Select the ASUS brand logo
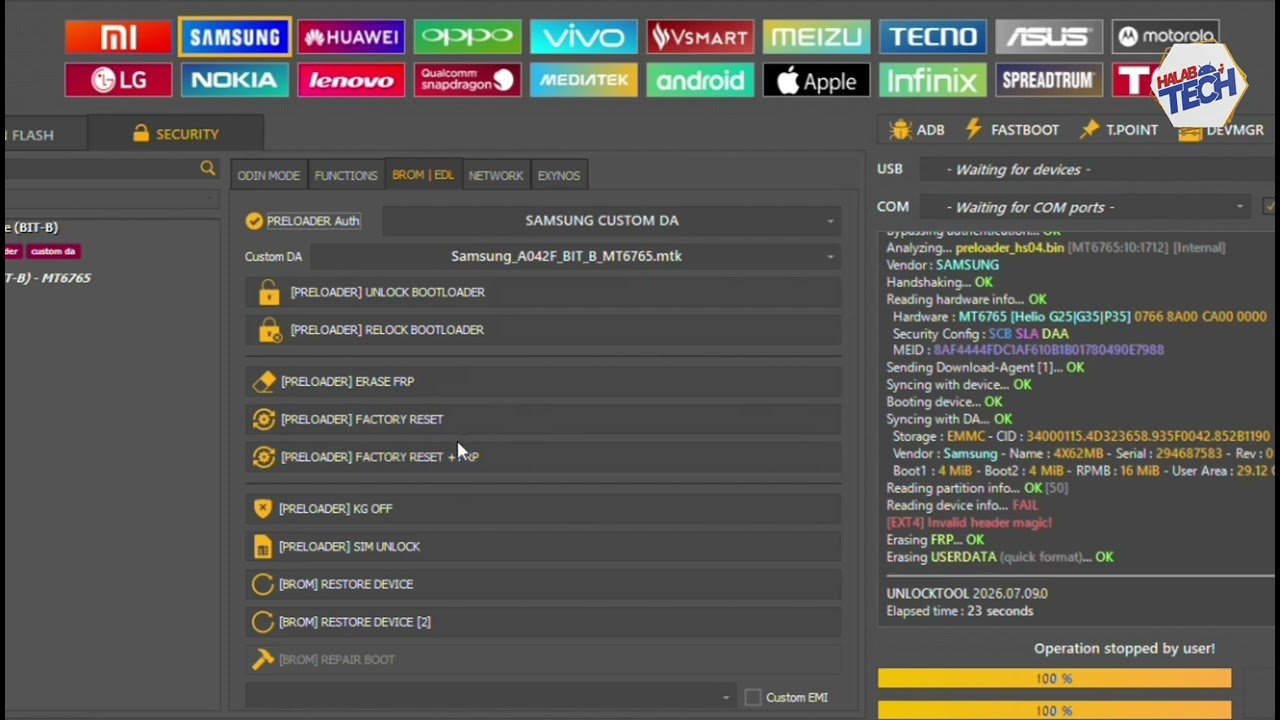Viewport: 1280px width, 720px height. point(1049,38)
